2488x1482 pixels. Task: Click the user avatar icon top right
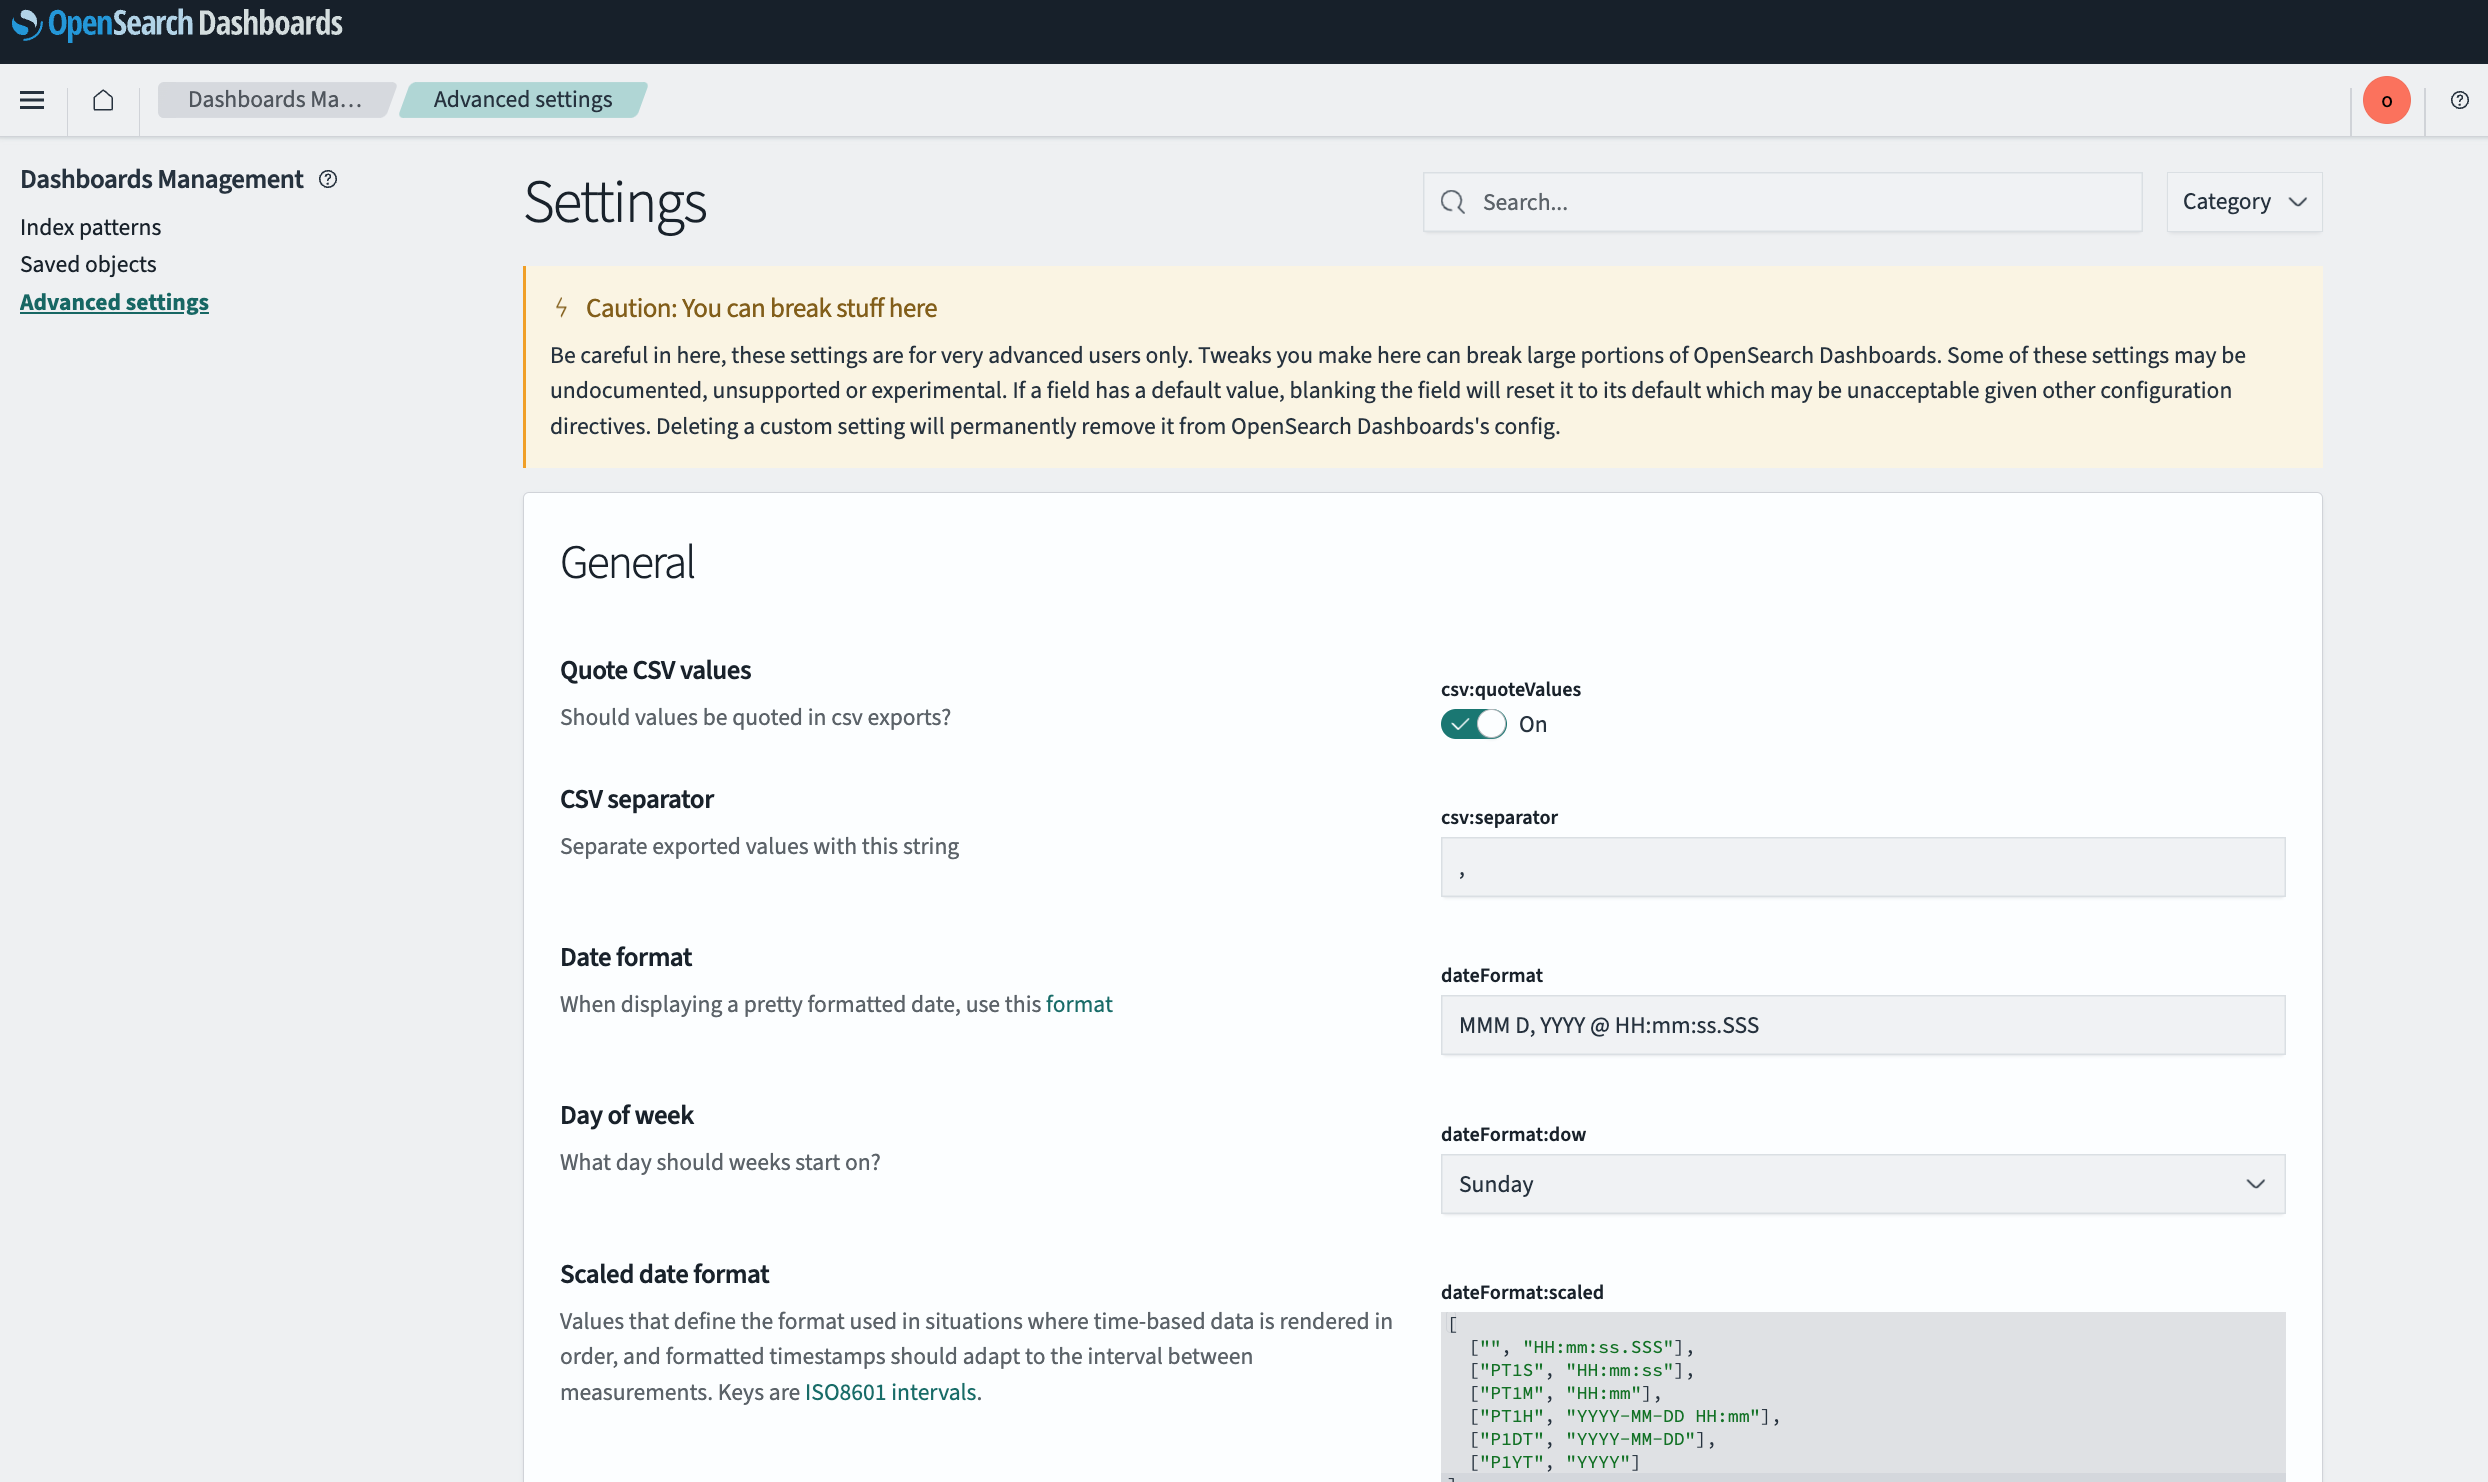click(x=2386, y=99)
